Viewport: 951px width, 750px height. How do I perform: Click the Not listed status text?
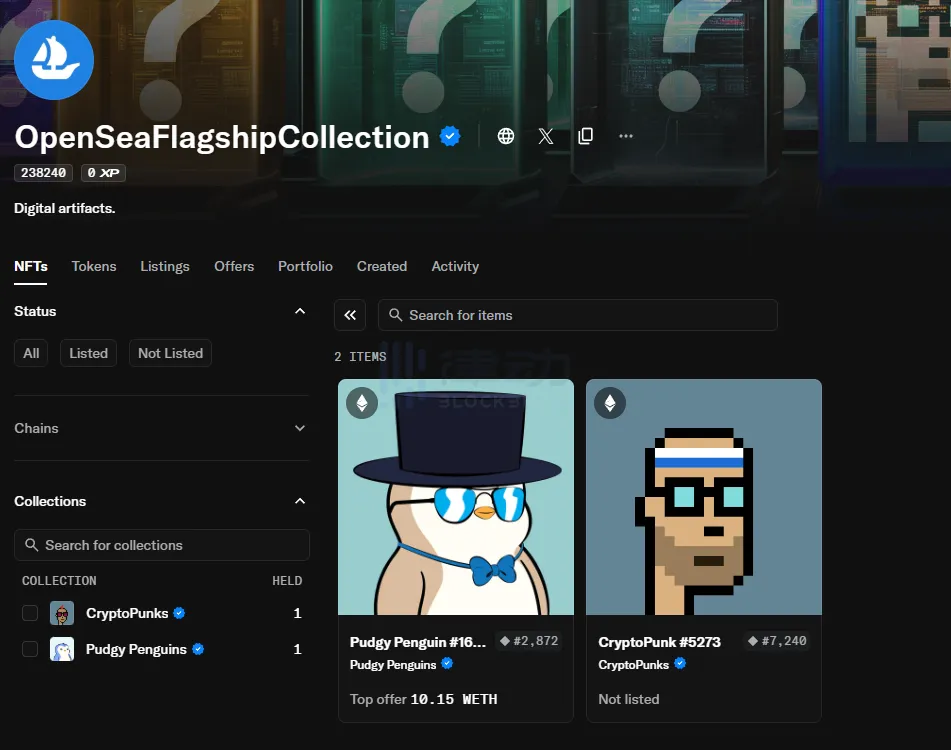pos(629,699)
